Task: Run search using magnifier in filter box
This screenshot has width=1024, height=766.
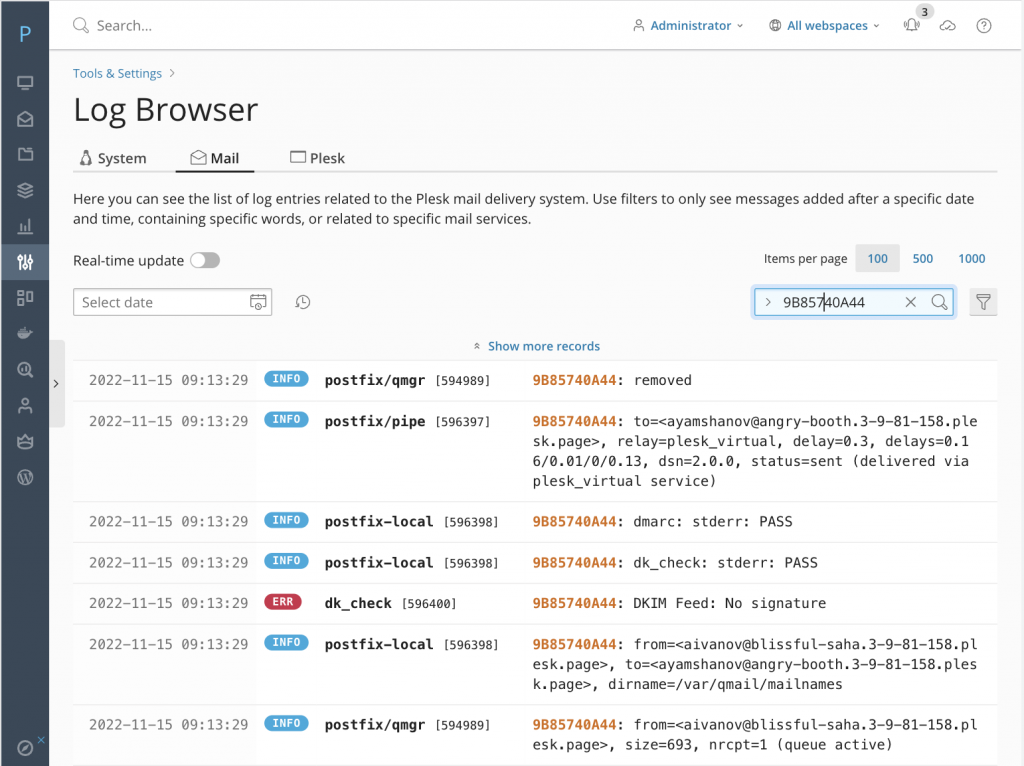Action: point(939,302)
